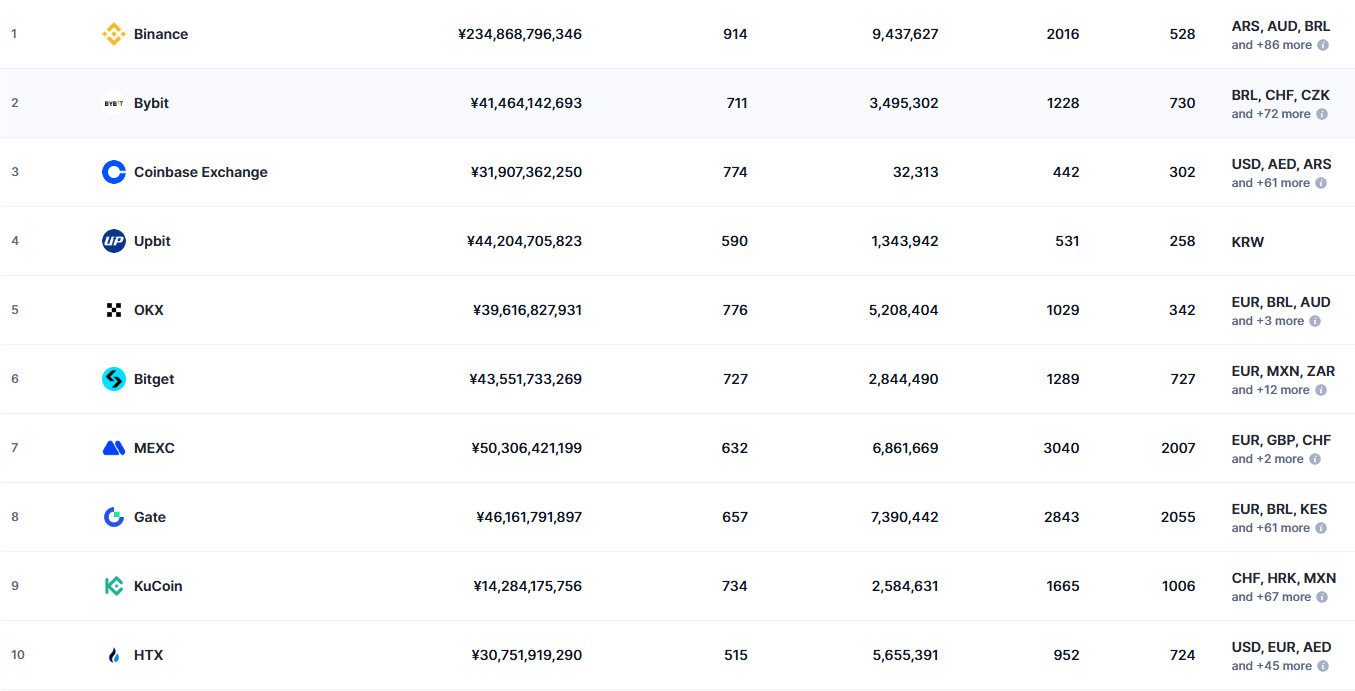
Task: Open the KuCoin exchange name link
Action: [x=158, y=586]
